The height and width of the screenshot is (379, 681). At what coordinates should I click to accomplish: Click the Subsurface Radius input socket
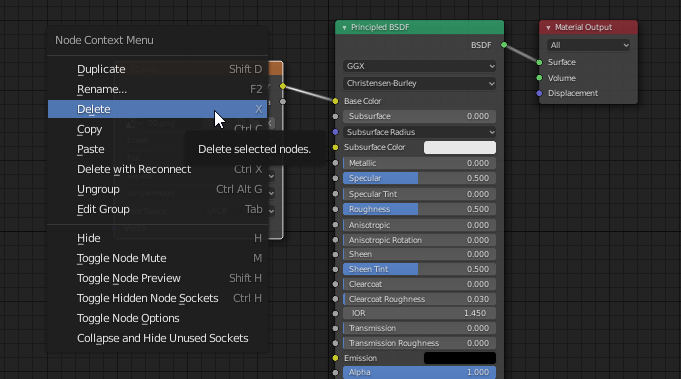click(x=335, y=132)
